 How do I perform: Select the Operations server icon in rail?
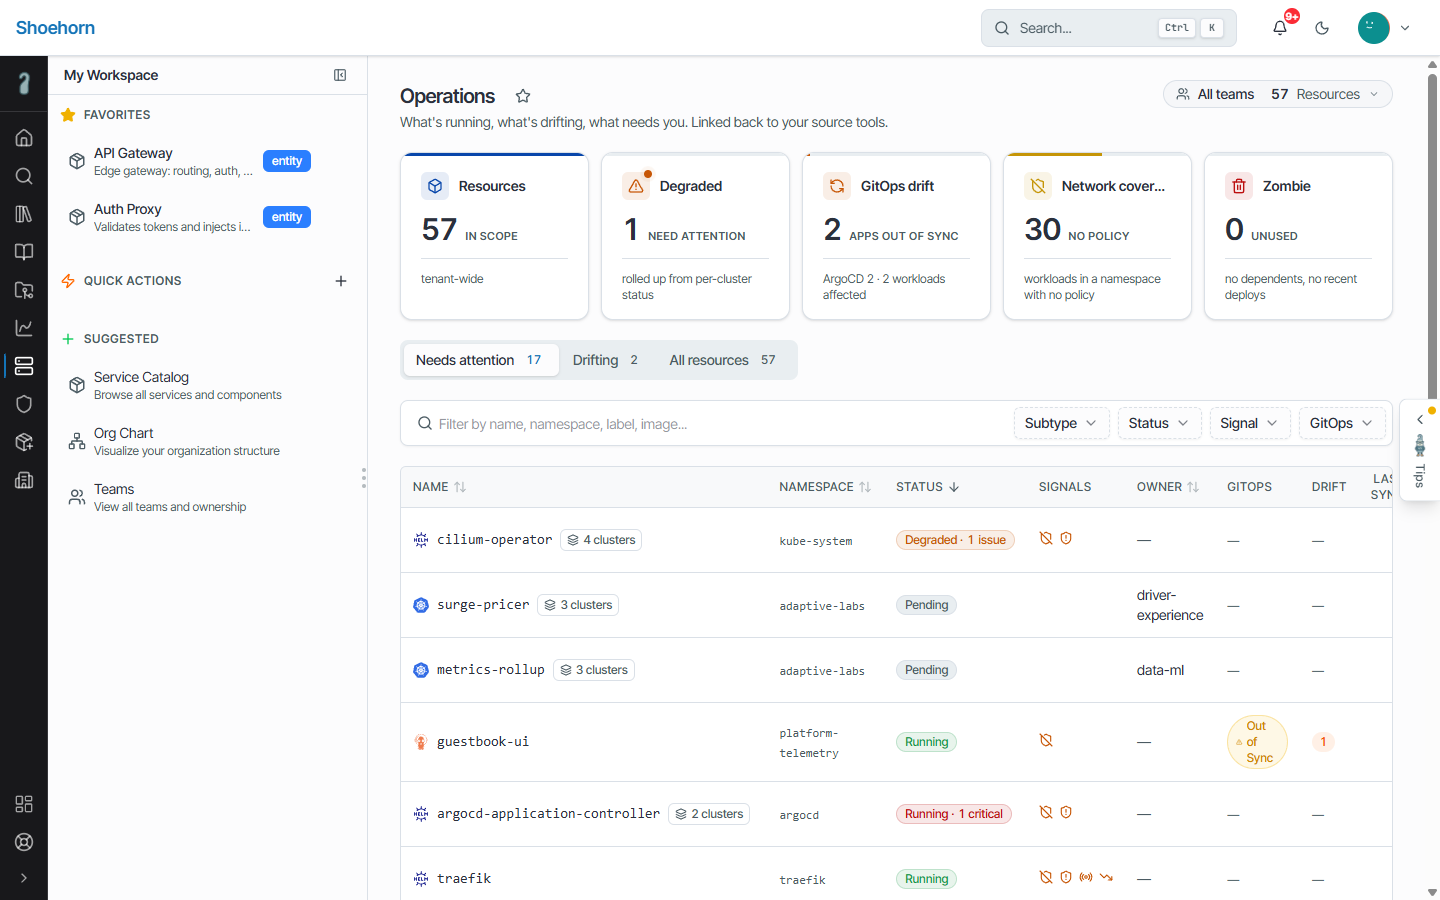24,366
